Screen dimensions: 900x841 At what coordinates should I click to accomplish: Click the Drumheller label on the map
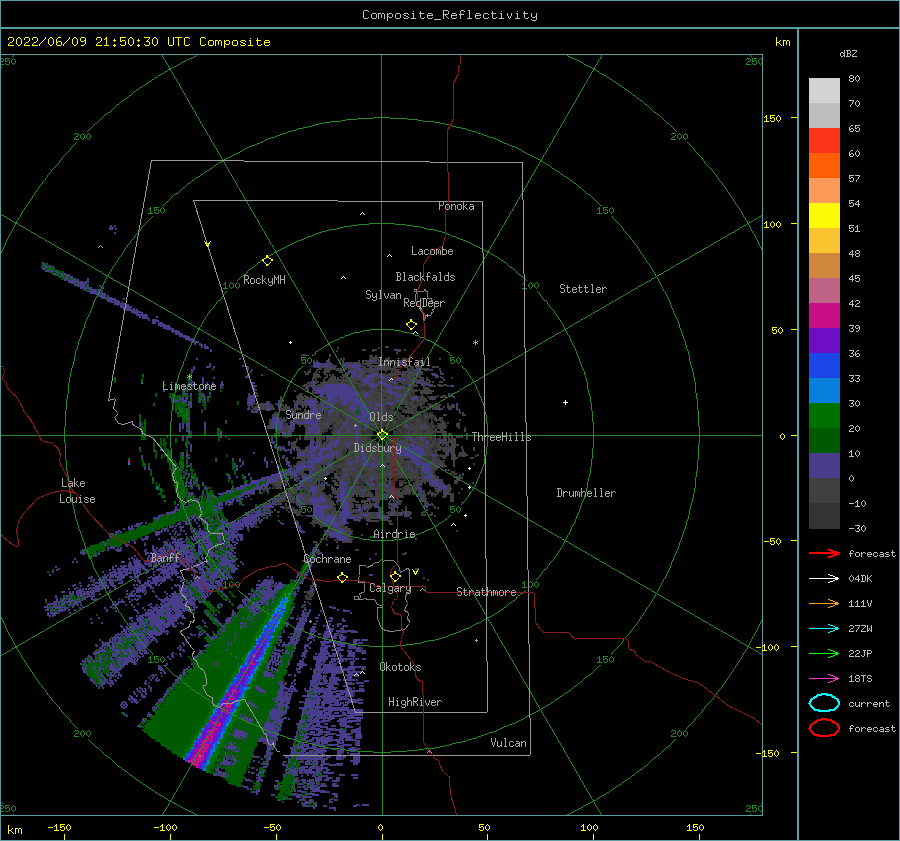point(586,493)
